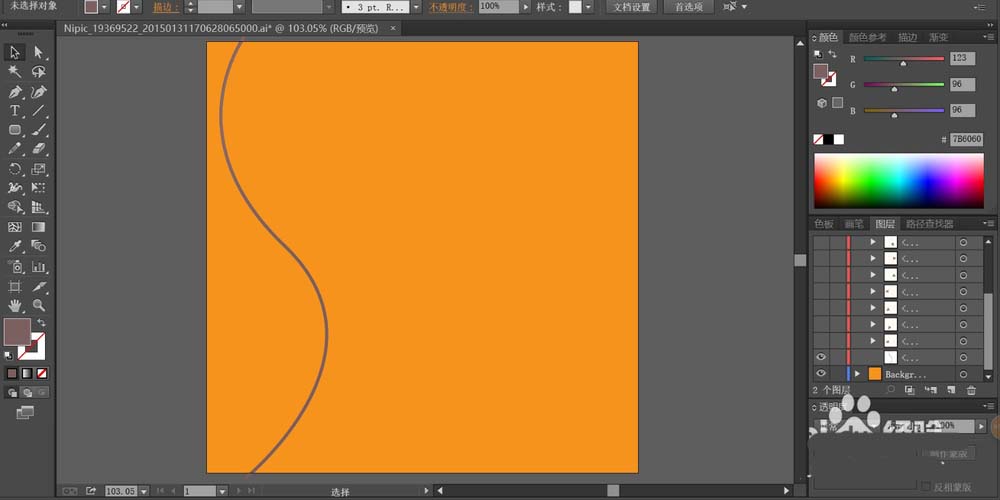
Task: Open Layers panel flyout menu
Action: 989,224
